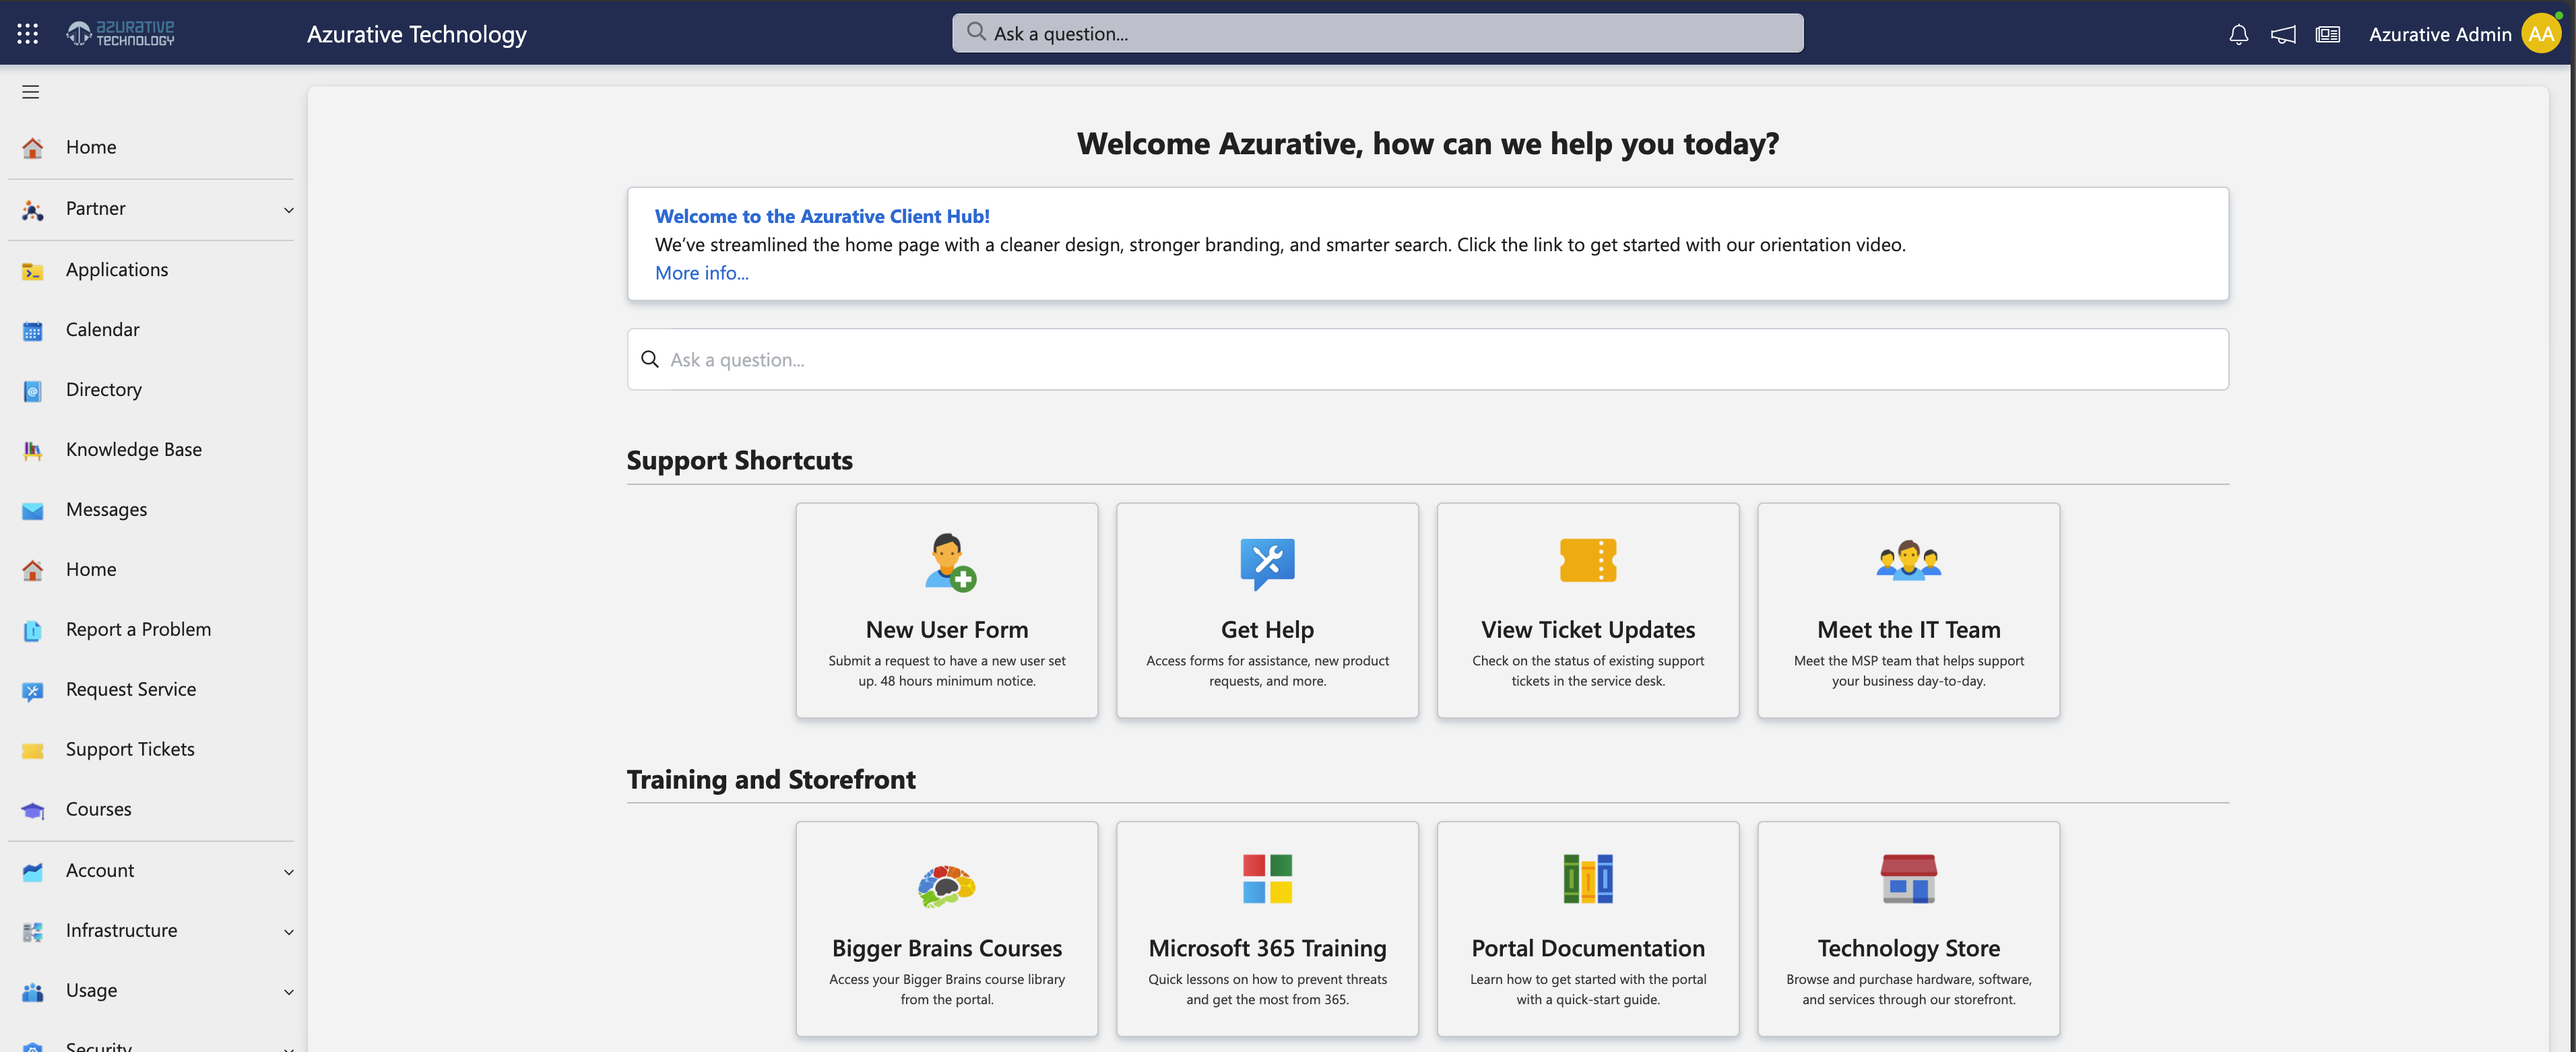The height and width of the screenshot is (1052, 2576).
Task: Click the More info link
Action: (x=701, y=272)
